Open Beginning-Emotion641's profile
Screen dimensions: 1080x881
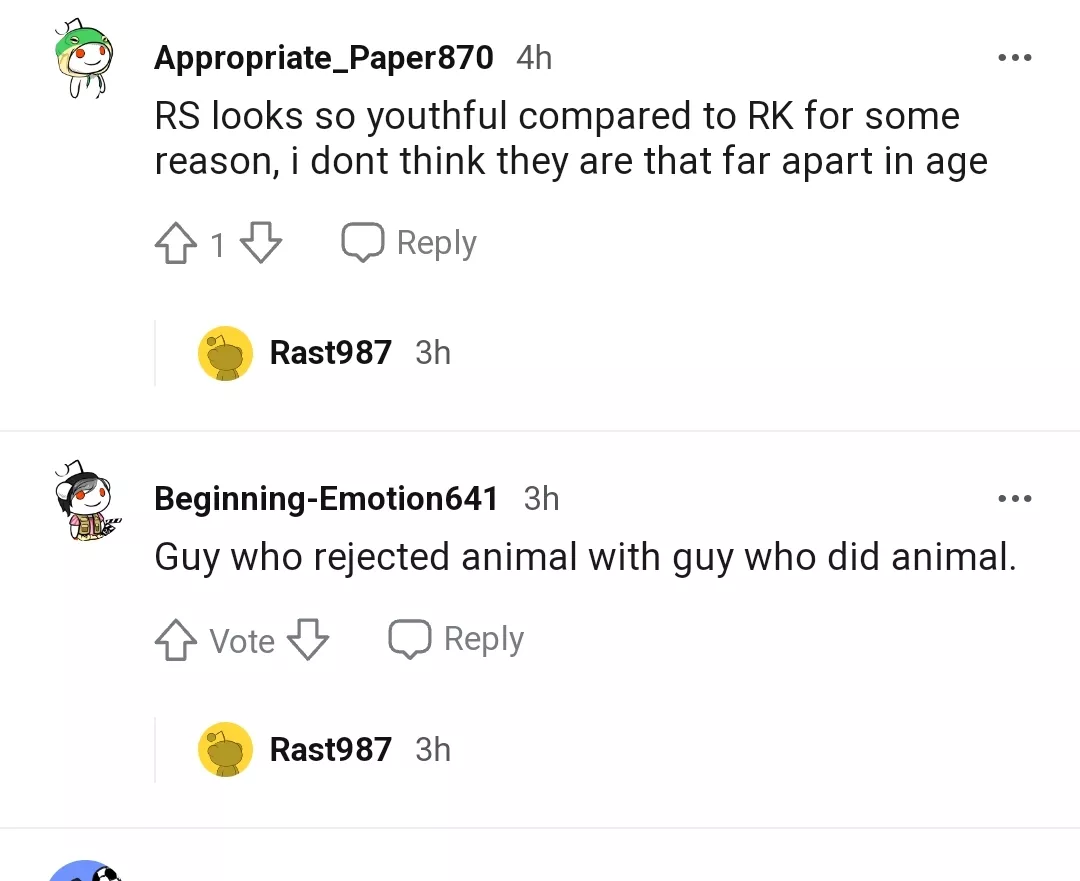[x=325, y=498]
